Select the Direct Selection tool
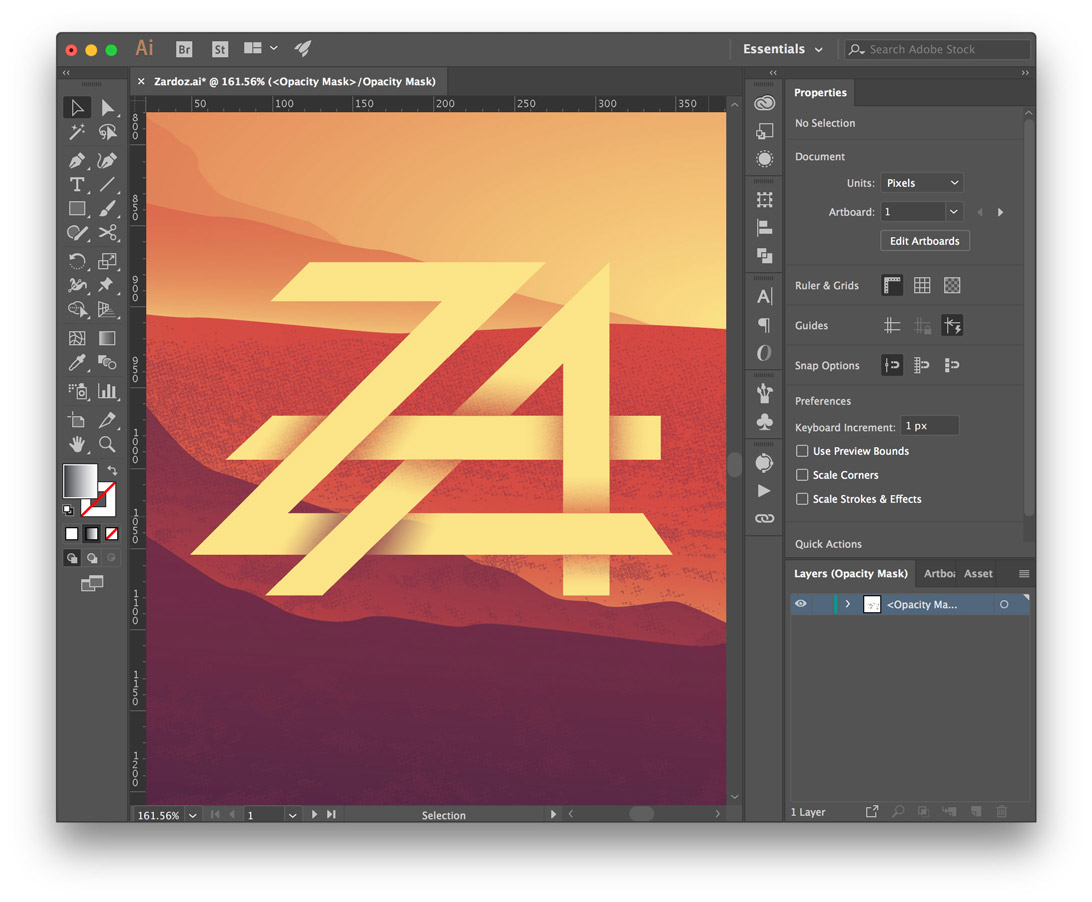The width and height of the screenshot is (1092, 902). point(107,107)
